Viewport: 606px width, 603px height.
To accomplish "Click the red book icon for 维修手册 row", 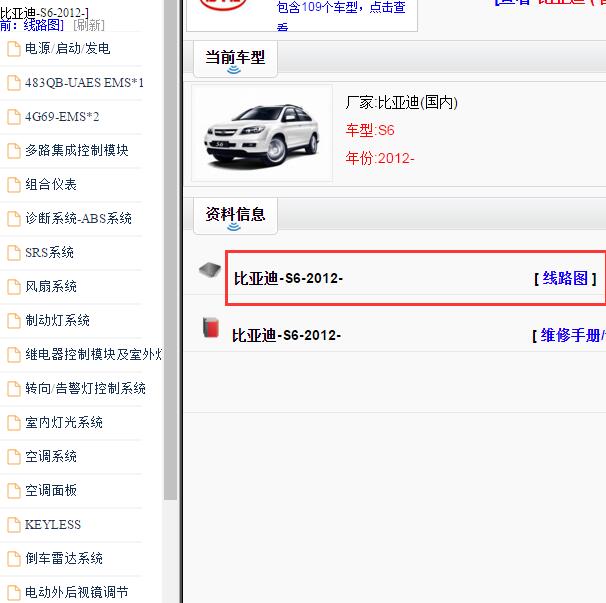I will pos(211,327).
